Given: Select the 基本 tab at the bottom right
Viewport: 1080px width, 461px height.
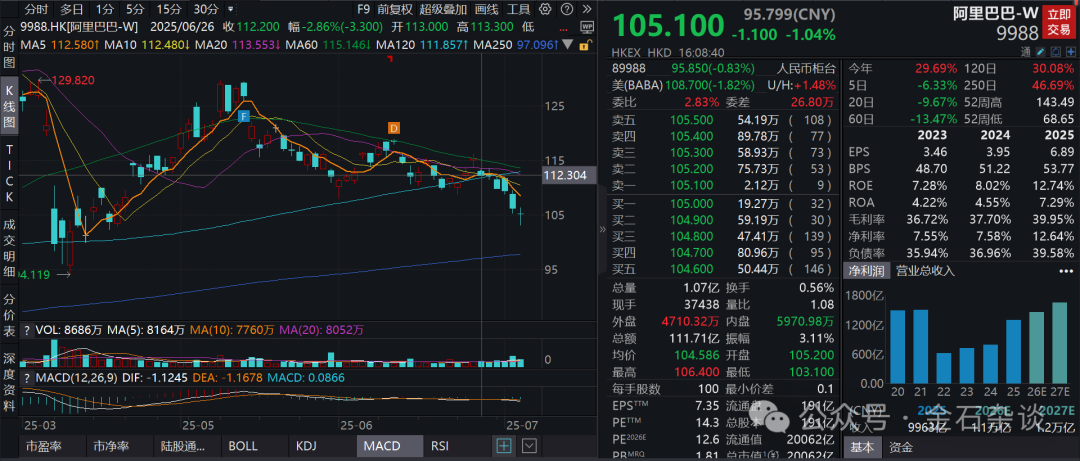Looking at the screenshot, I should pyautogui.click(x=863, y=447).
